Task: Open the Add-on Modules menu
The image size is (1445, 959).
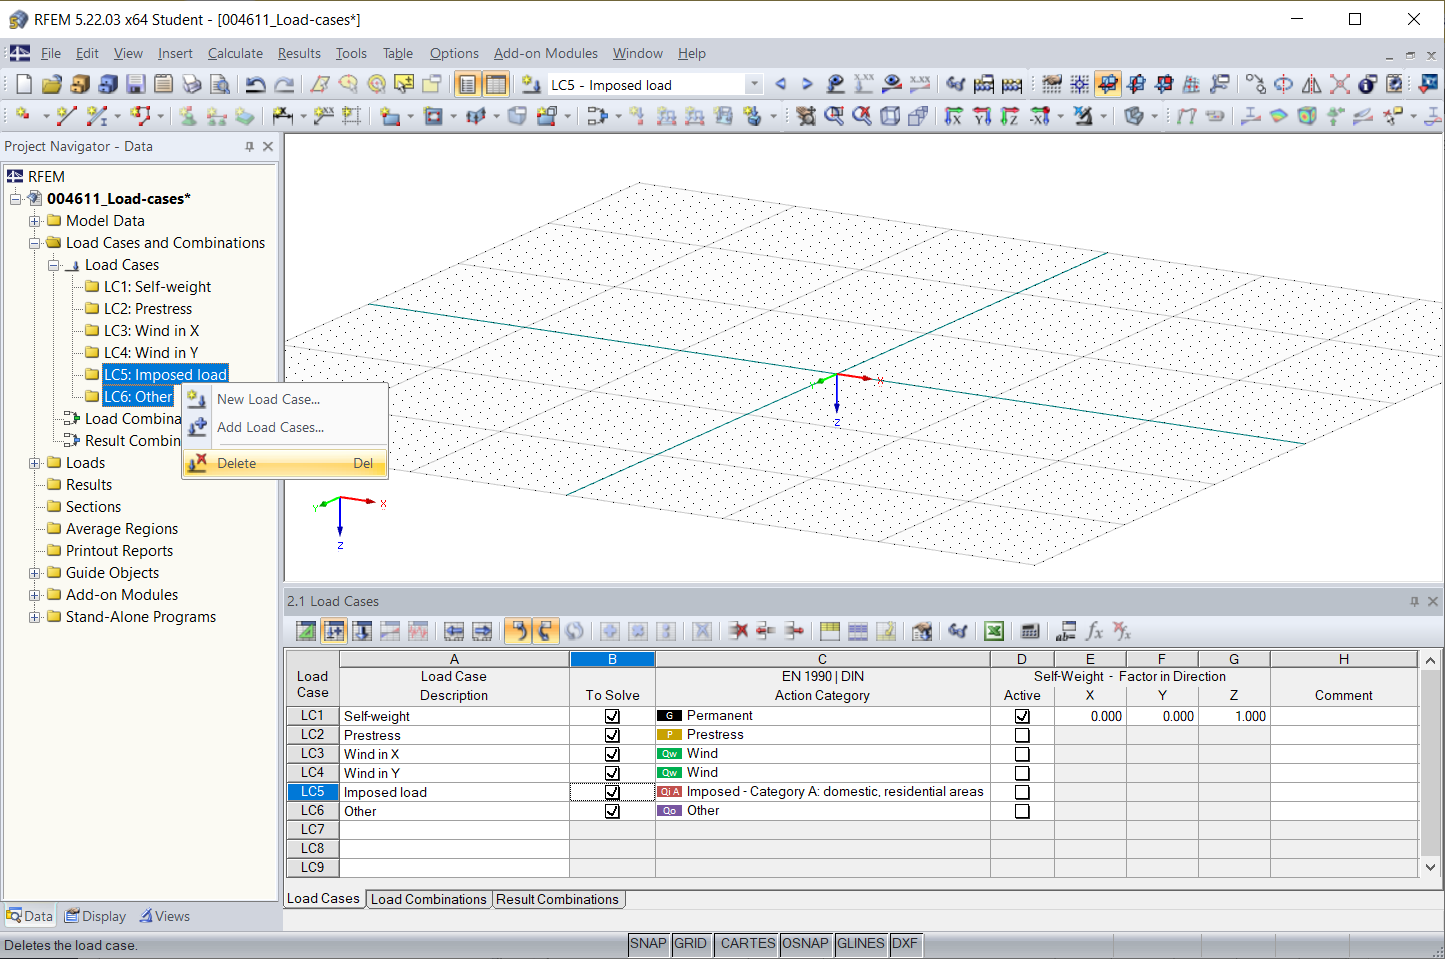Action: click(x=546, y=54)
